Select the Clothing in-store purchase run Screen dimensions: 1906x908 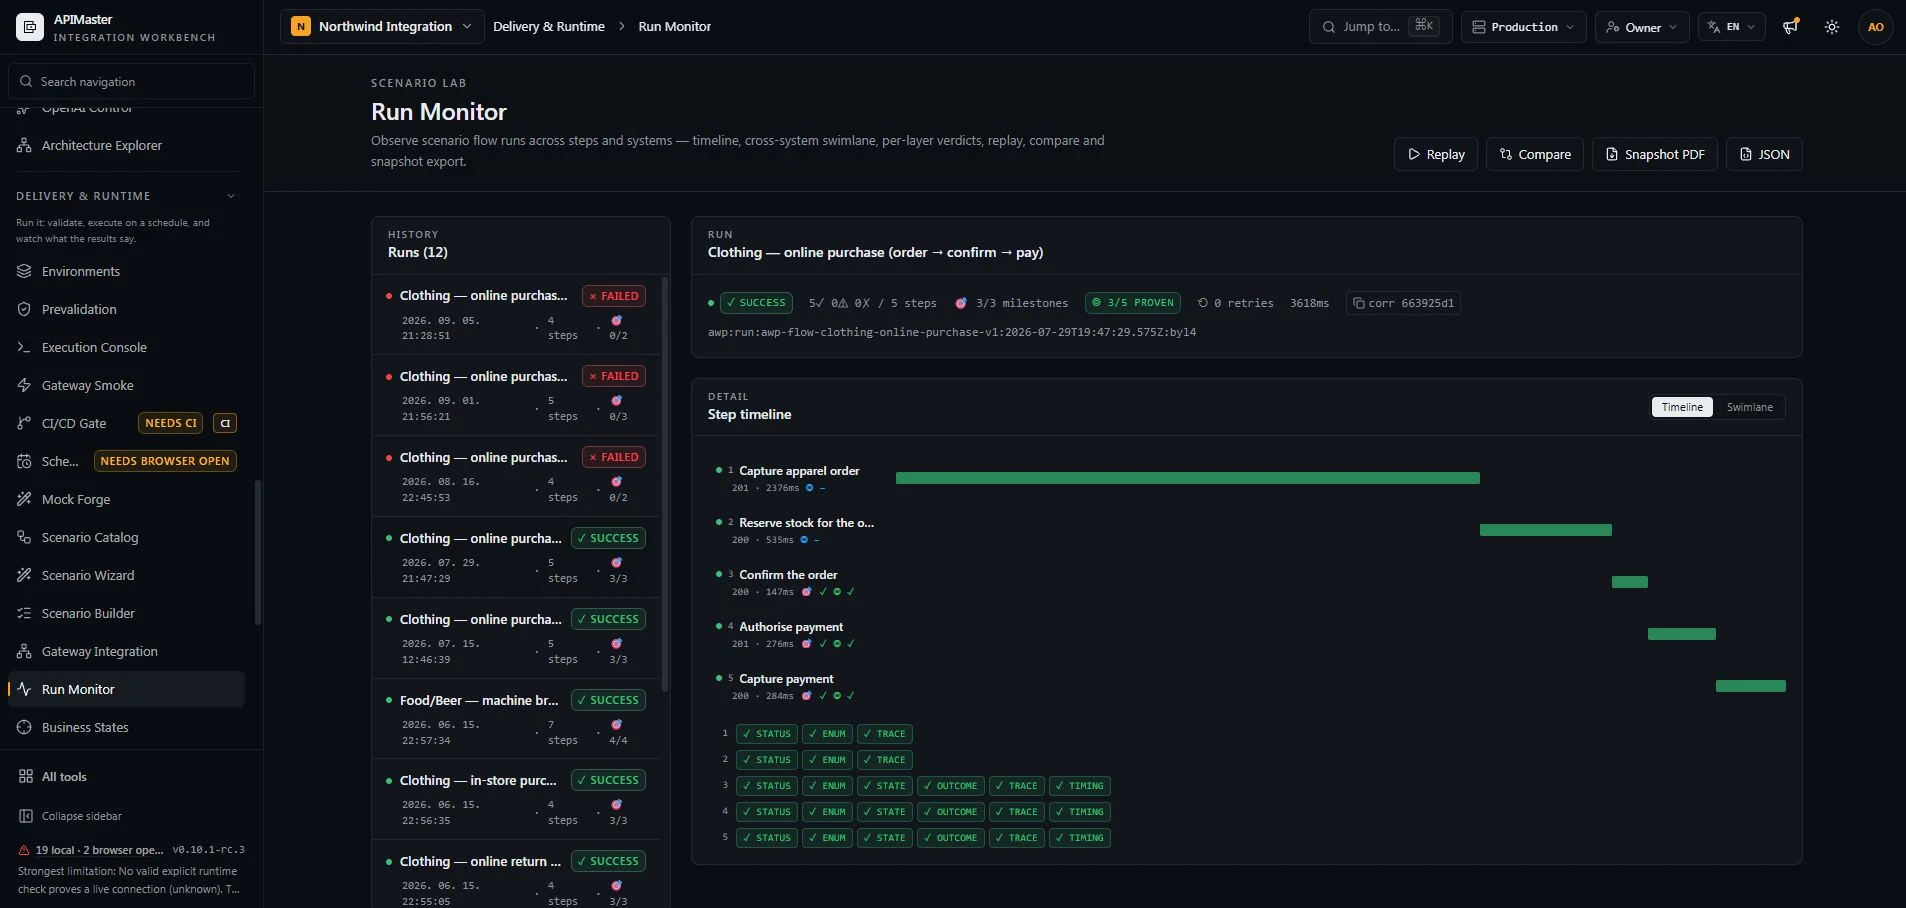click(516, 800)
